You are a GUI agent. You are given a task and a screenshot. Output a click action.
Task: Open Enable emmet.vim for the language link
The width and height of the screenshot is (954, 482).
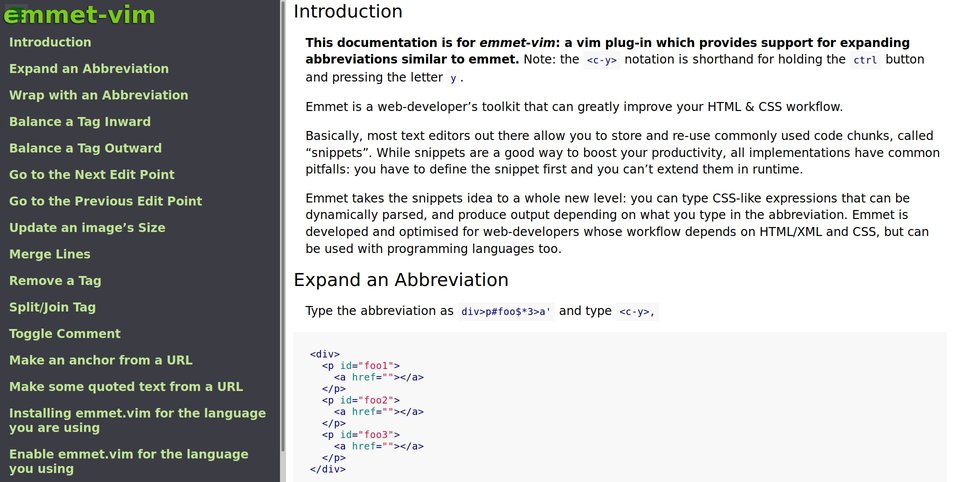coord(128,461)
